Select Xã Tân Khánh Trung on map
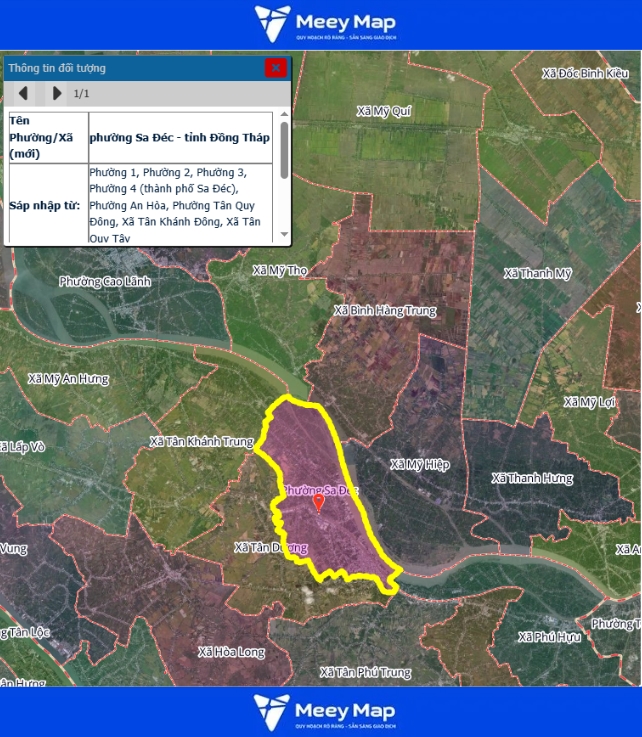The image size is (642, 737). 202,441
